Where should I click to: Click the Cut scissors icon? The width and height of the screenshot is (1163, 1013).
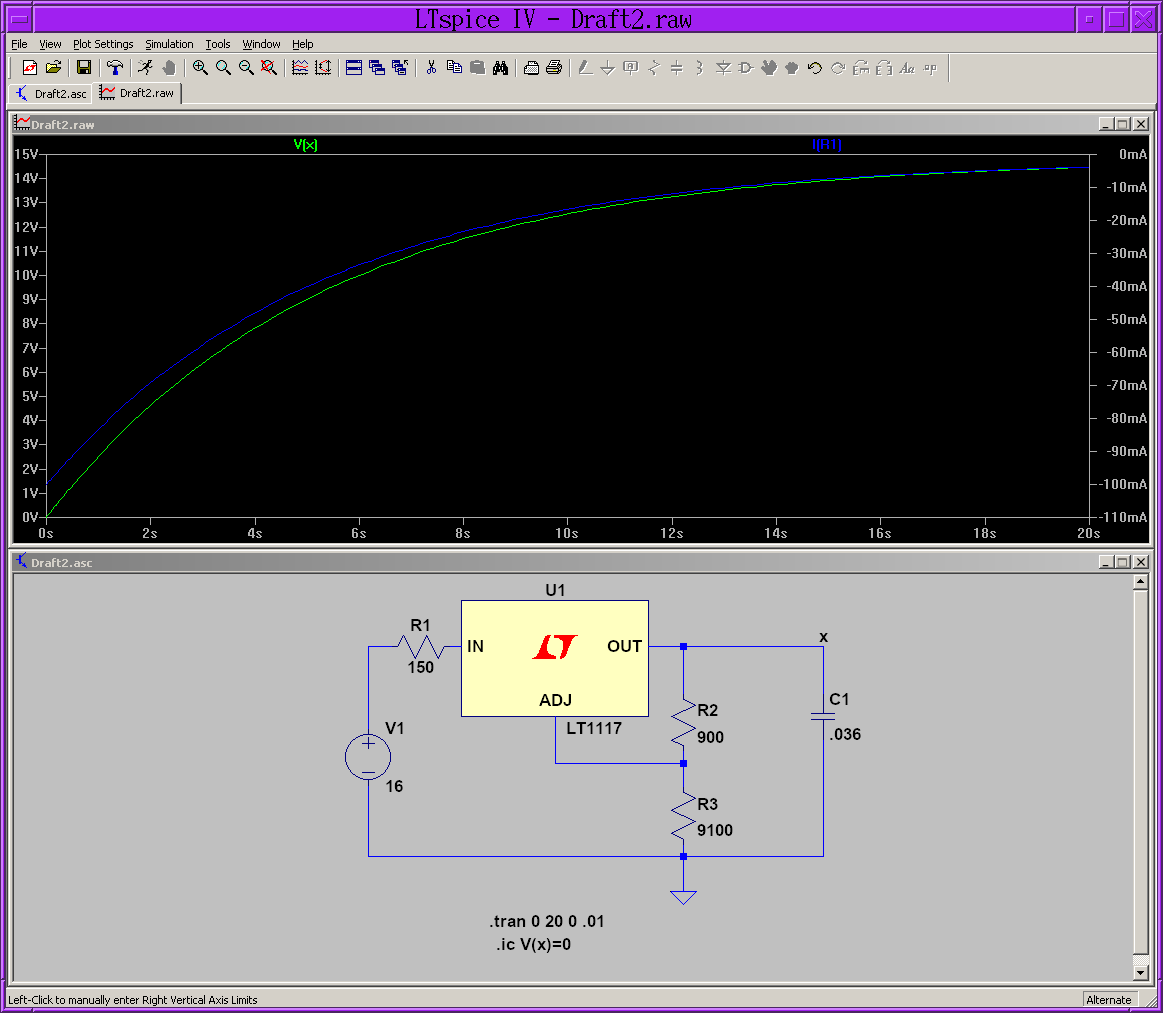pos(431,68)
